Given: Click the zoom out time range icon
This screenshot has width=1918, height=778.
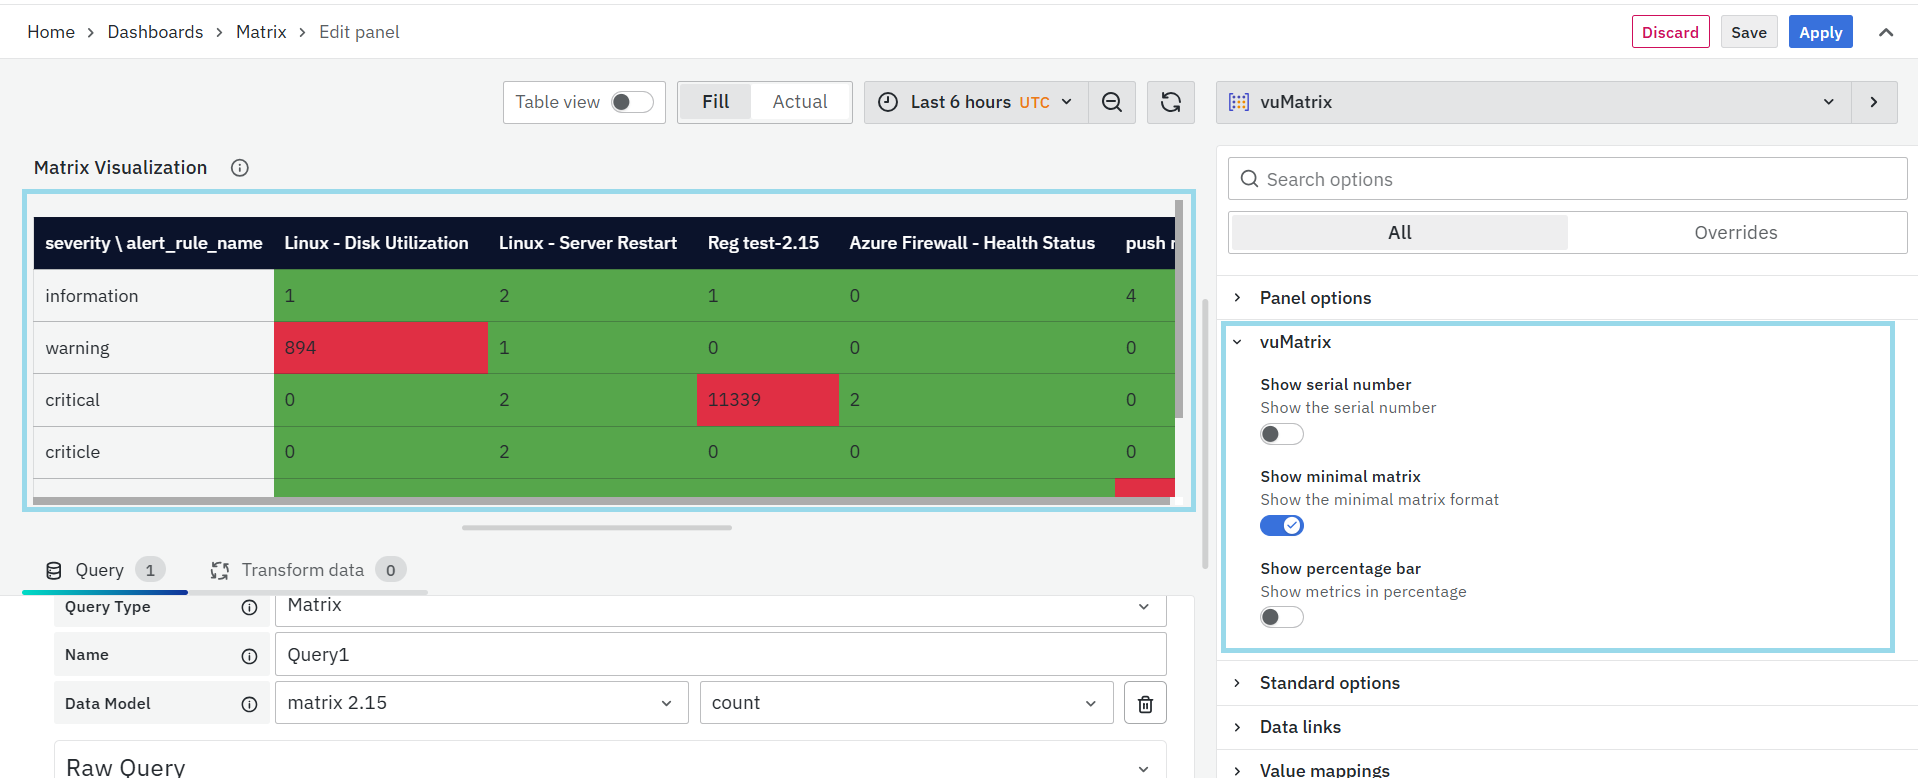Looking at the screenshot, I should click(x=1111, y=102).
